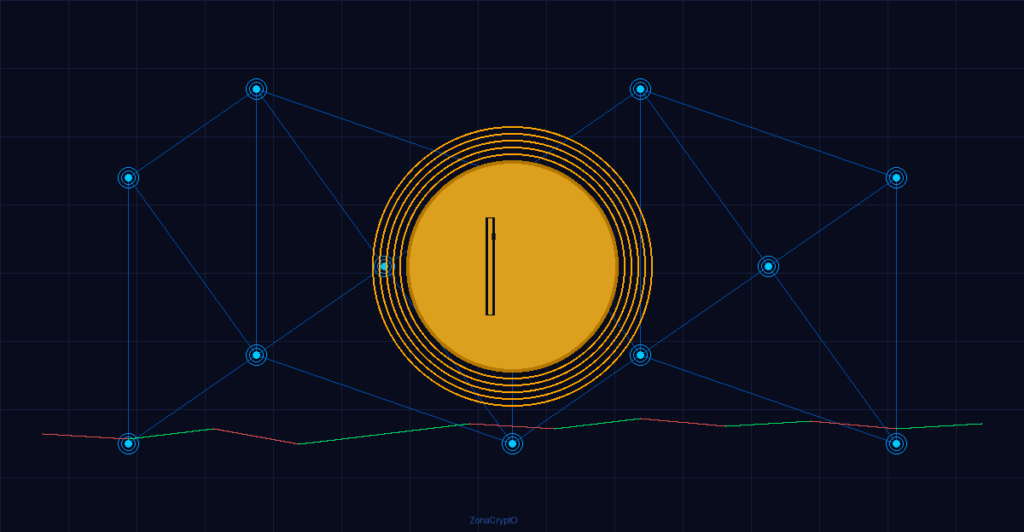Click the vertical edge joining the two rightmost nodes
The width and height of the screenshot is (1024, 532).
pyautogui.click(x=897, y=311)
